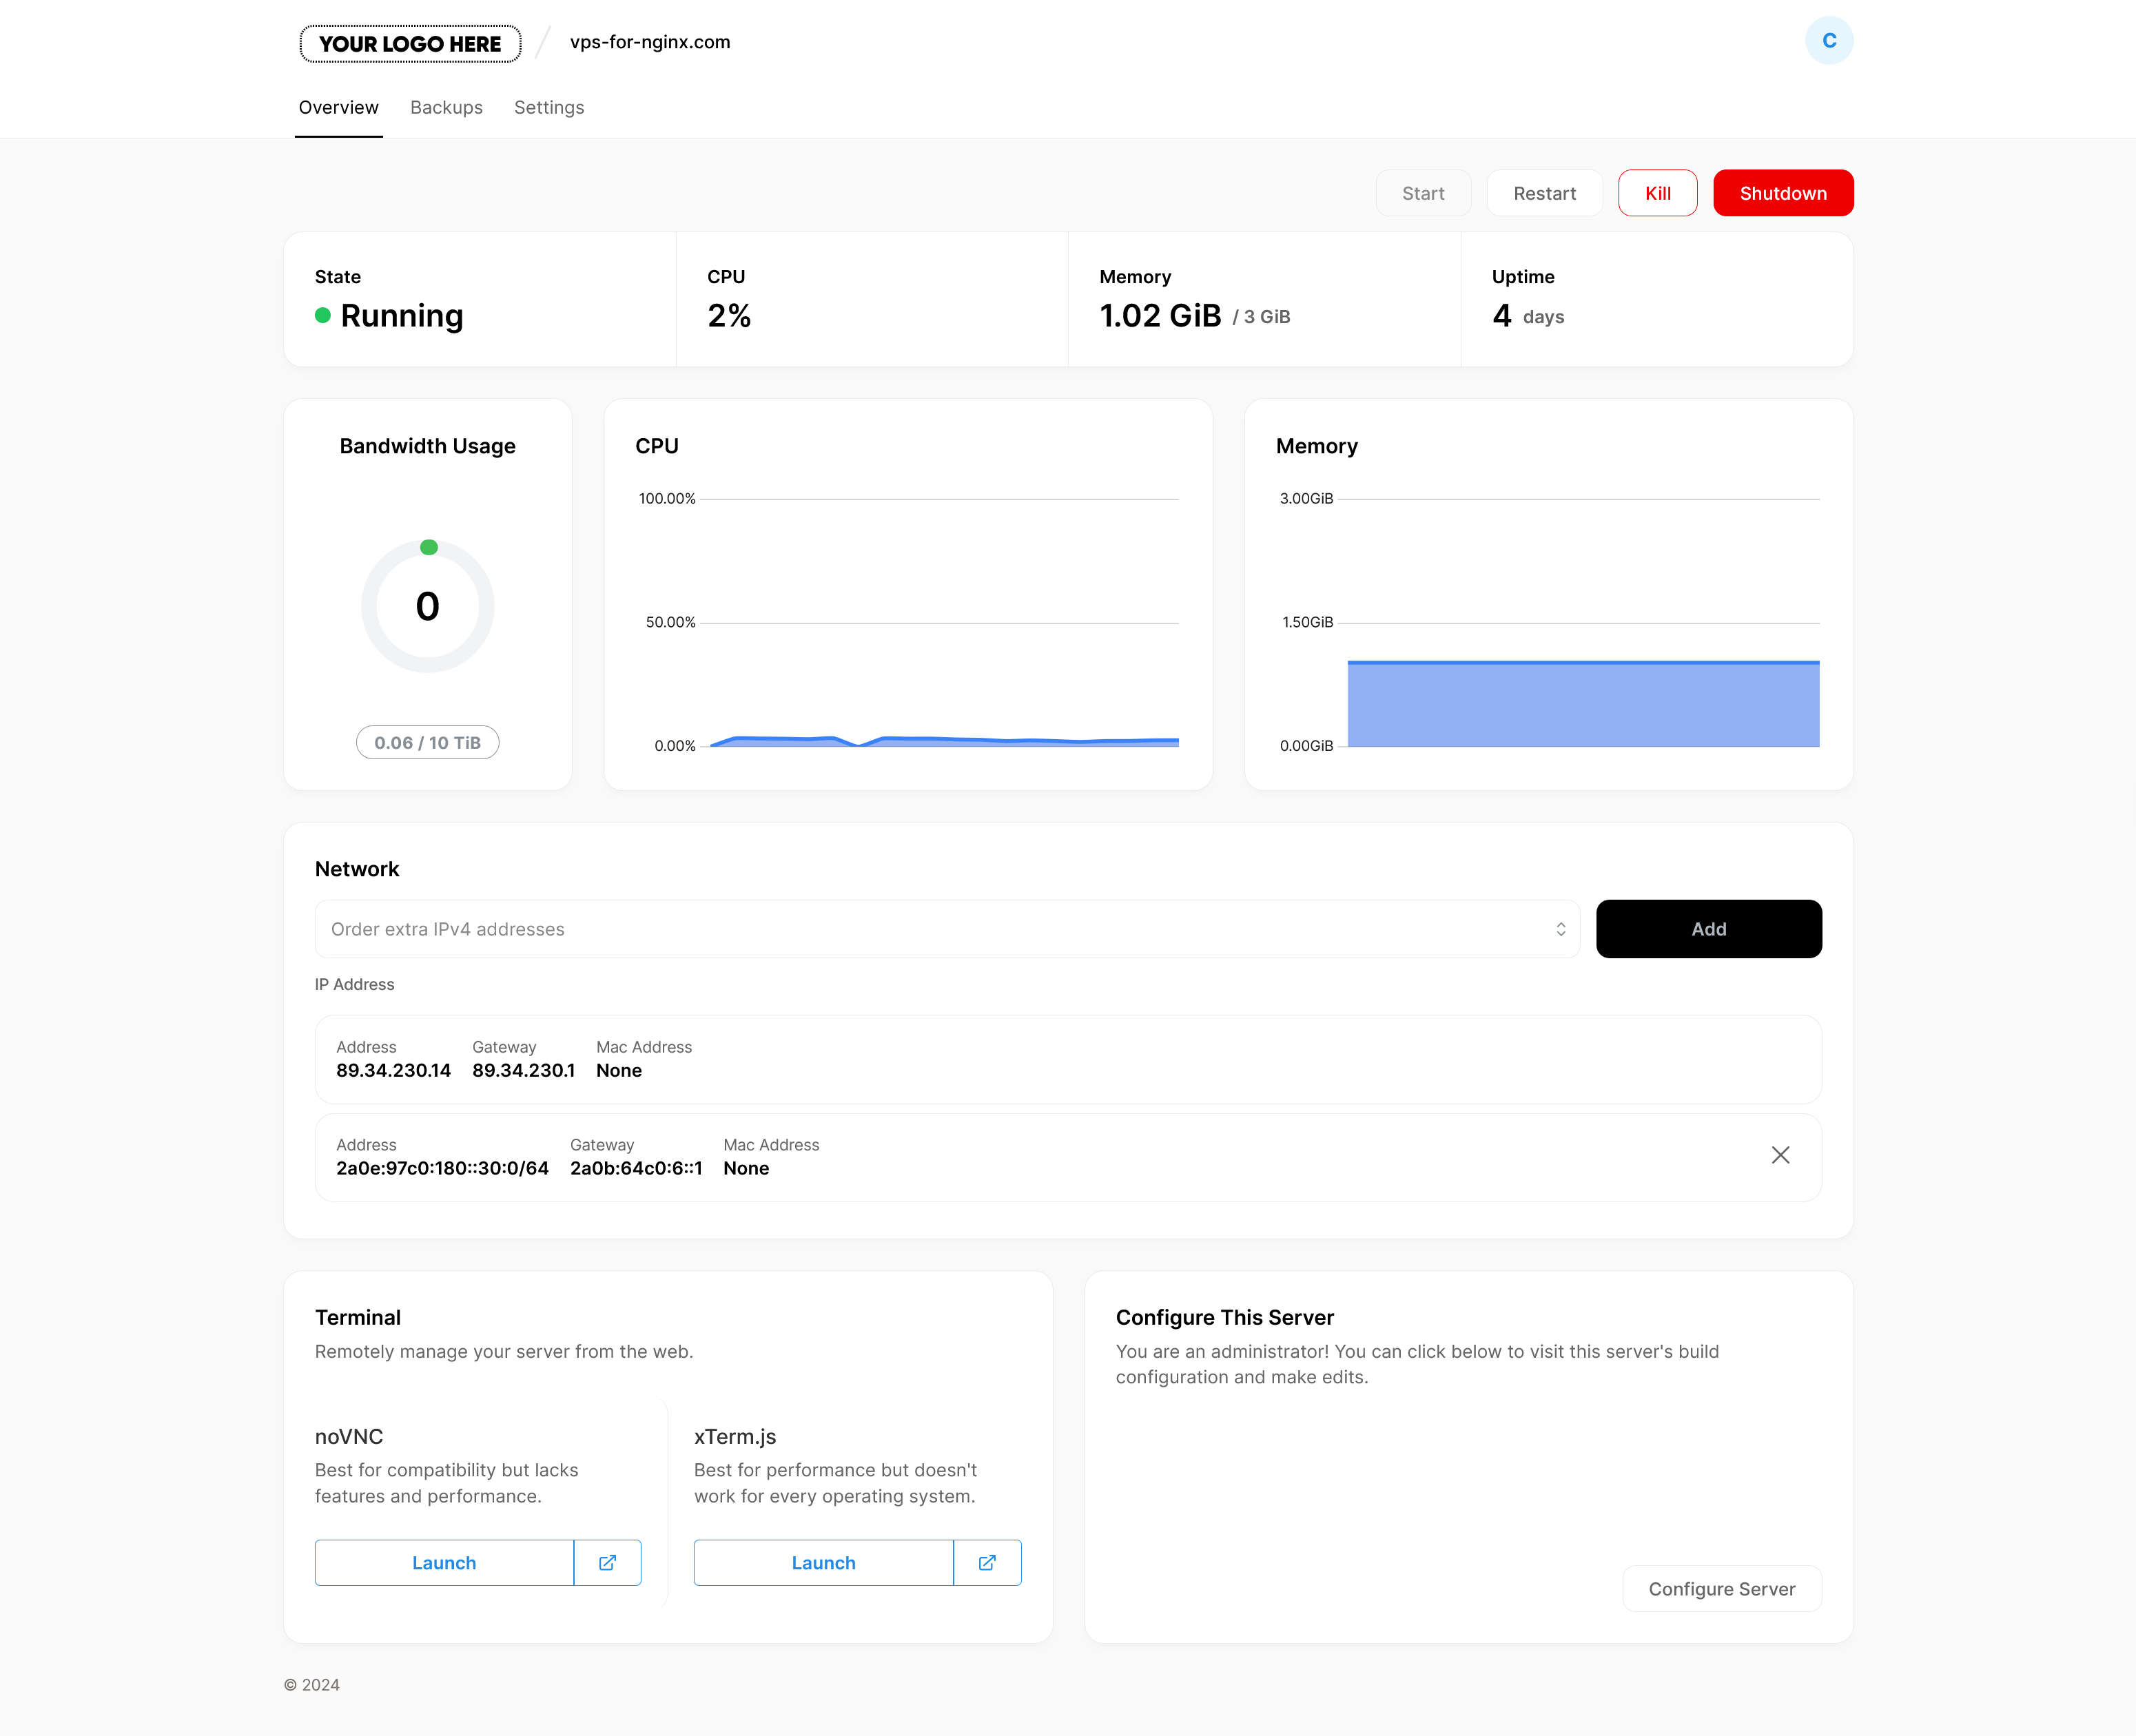Click the green bandwidth gauge indicator
The width and height of the screenshot is (2136, 1736).
point(429,547)
